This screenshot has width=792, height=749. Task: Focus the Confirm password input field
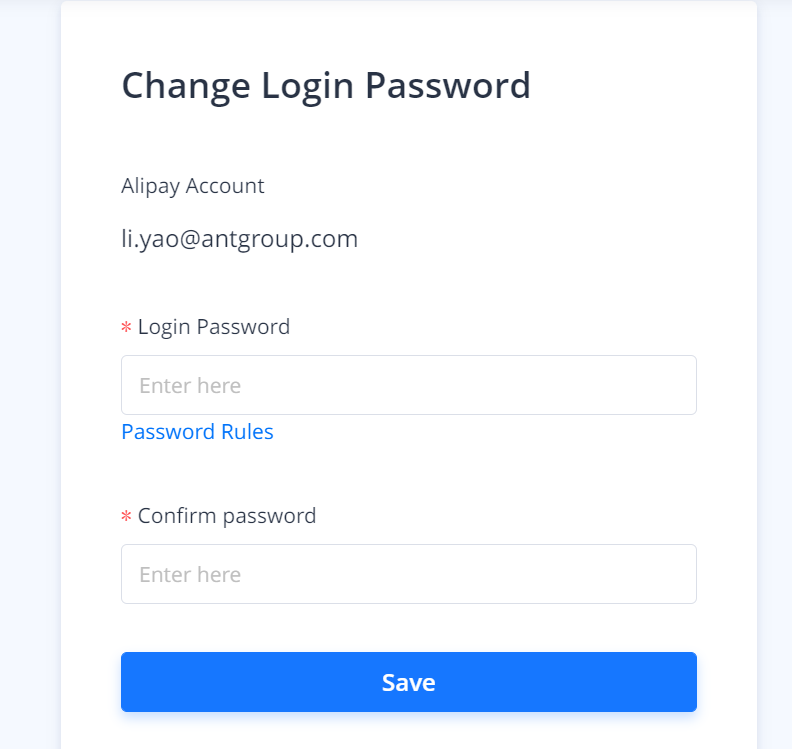(x=408, y=574)
